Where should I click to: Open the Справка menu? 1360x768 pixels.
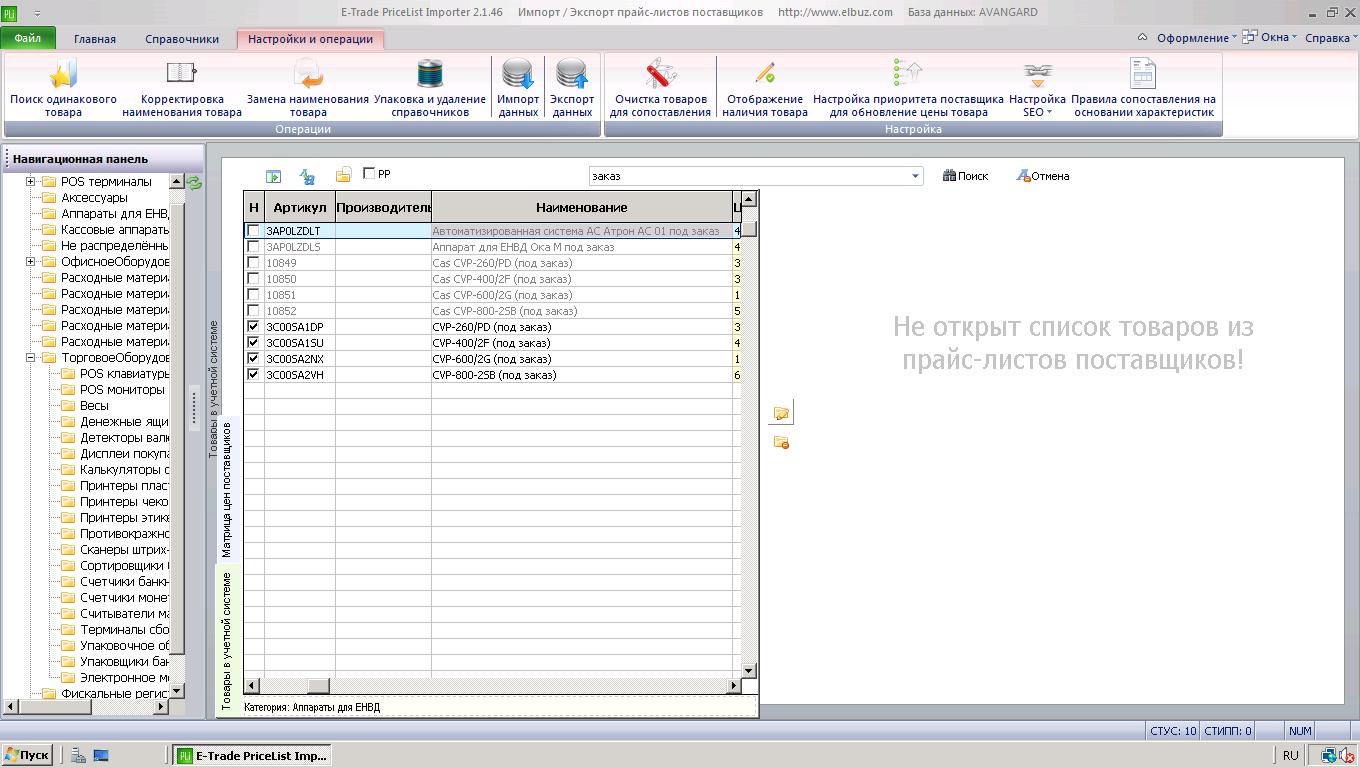tap(1331, 38)
